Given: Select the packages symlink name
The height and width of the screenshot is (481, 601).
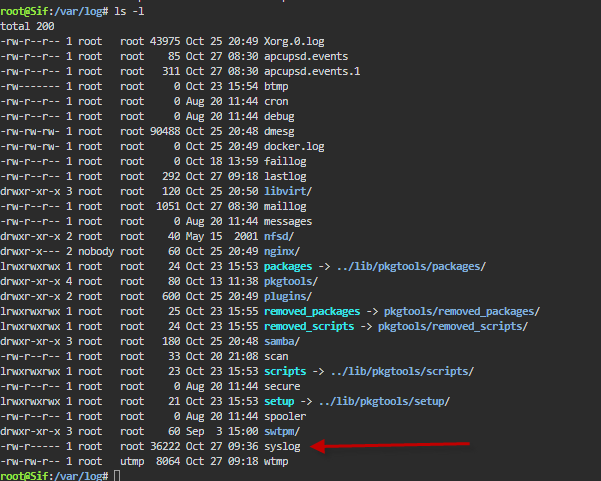Looking at the screenshot, I should [288, 266].
